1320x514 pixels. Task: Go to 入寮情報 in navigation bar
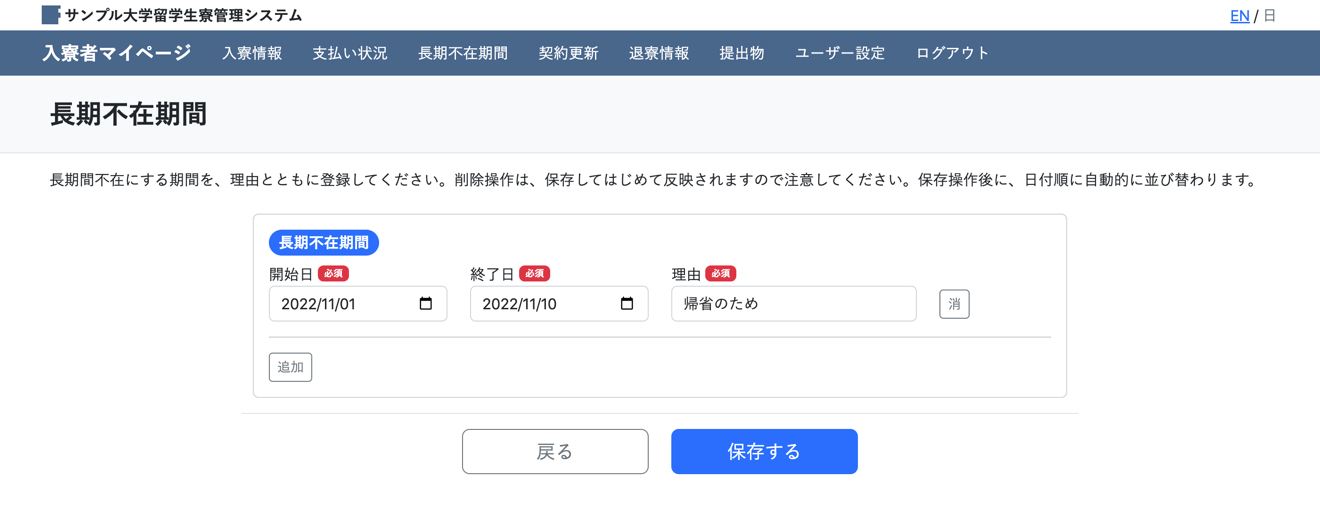tap(252, 54)
